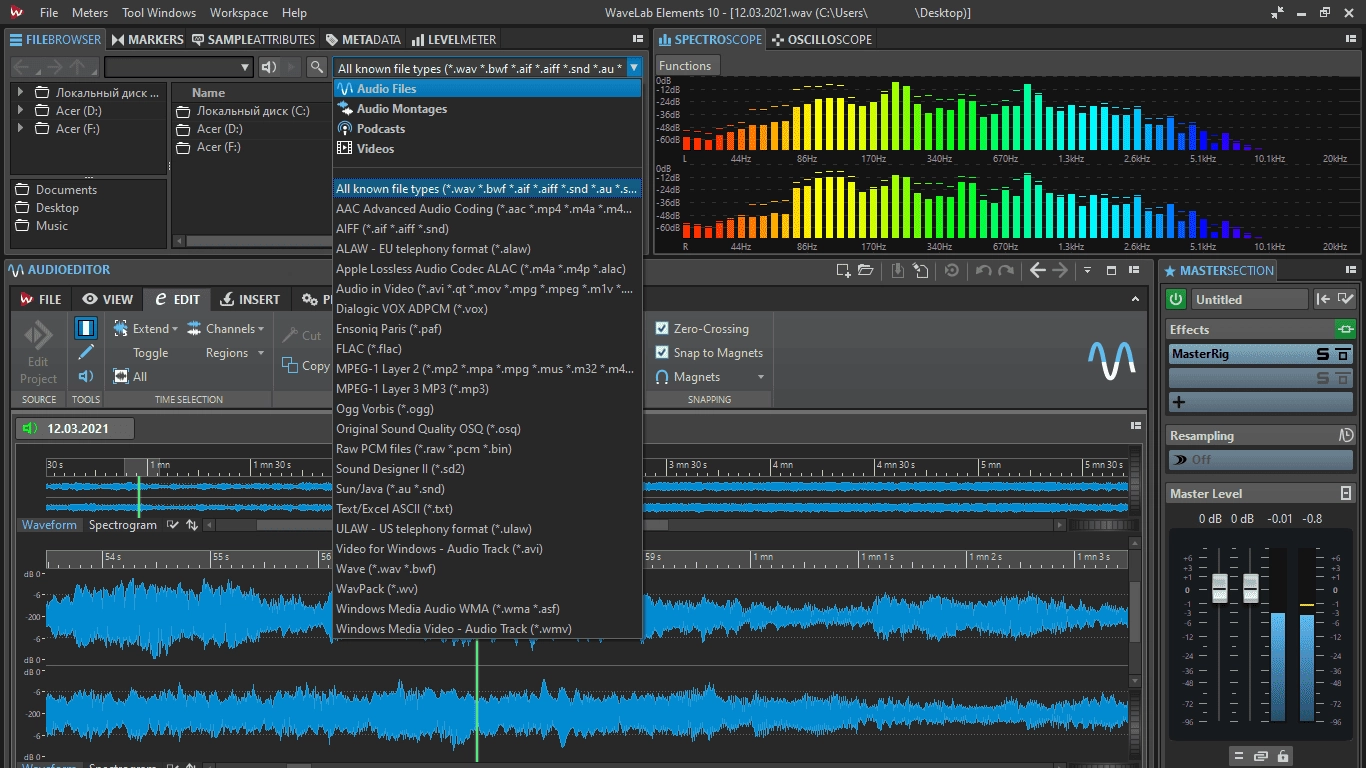Open the Insert ribbon tab
The height and width of the screenshot is (768, 1366).
pos(250,299)
